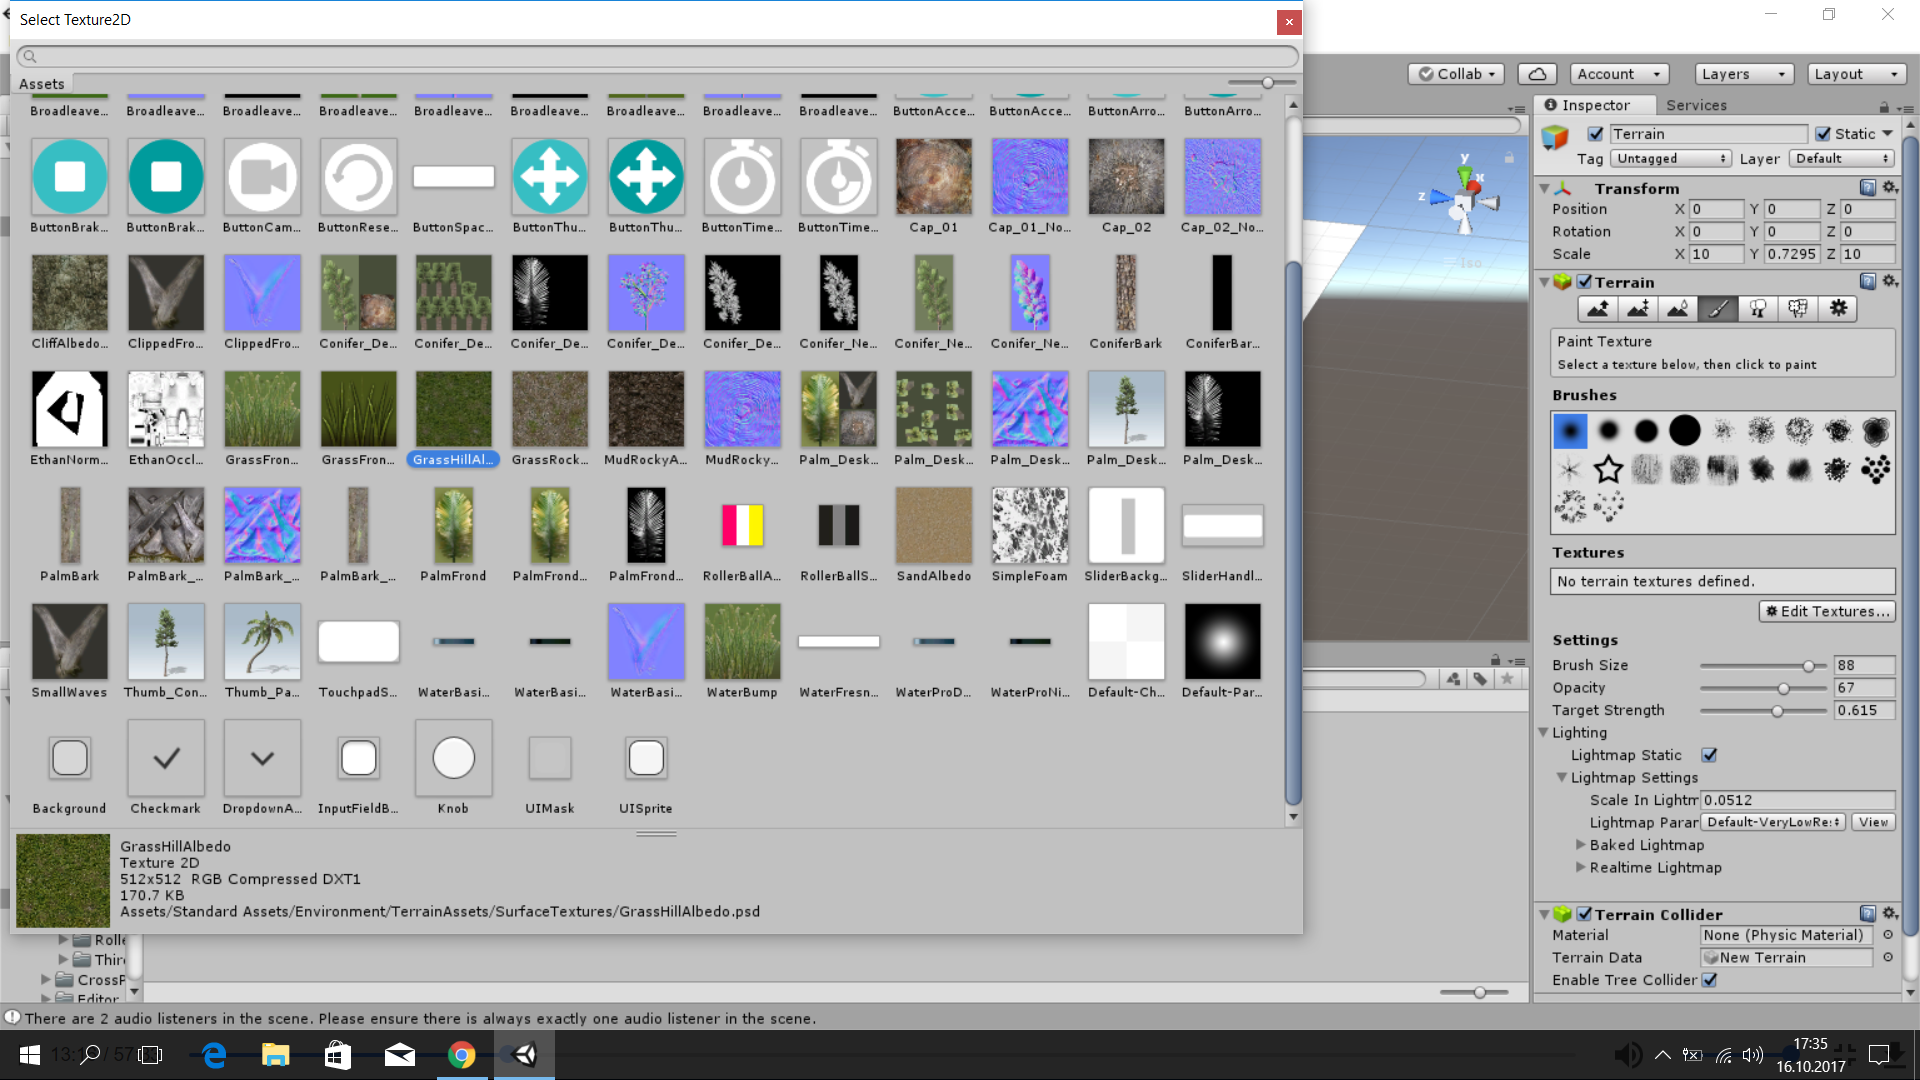Open Unity from the Windows taskbar
The height and width of the screenshot is (1080, 1920).
tap(524, 1054)
